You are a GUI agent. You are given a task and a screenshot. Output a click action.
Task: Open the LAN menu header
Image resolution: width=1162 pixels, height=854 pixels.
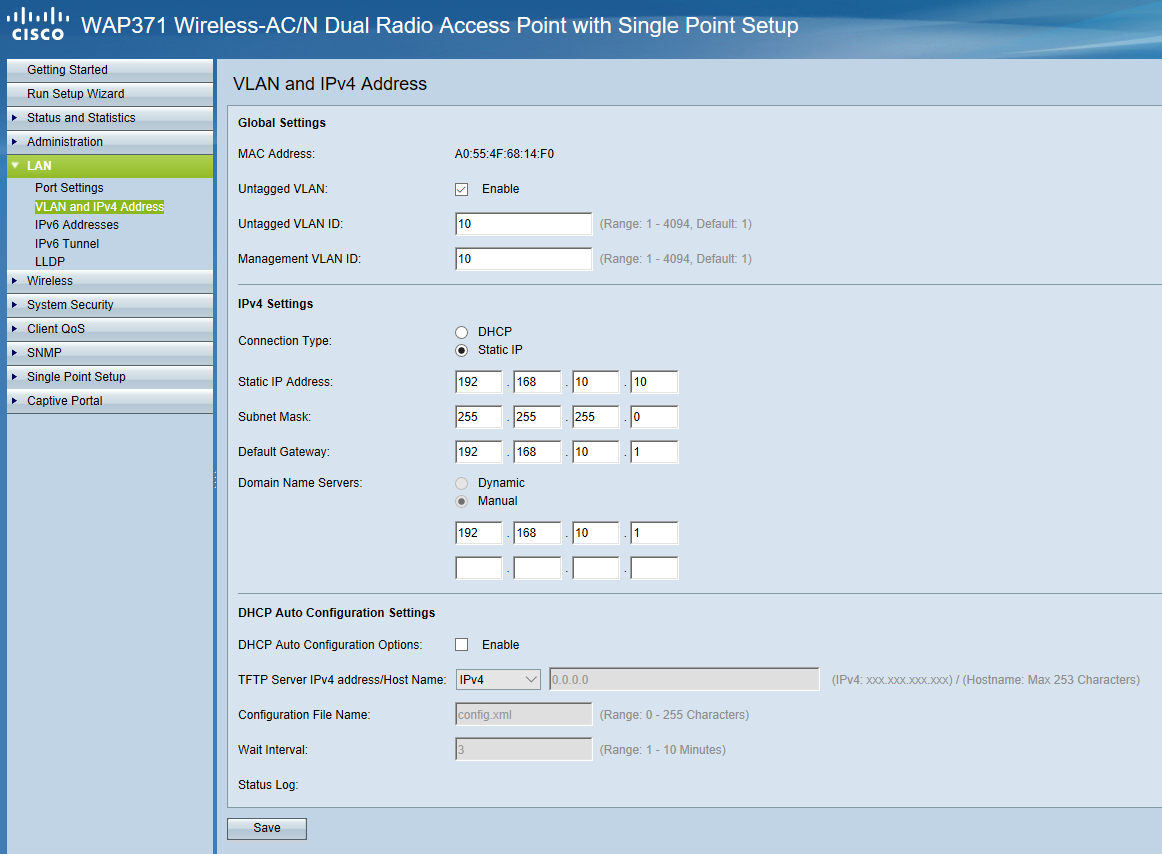pos(110,166)
